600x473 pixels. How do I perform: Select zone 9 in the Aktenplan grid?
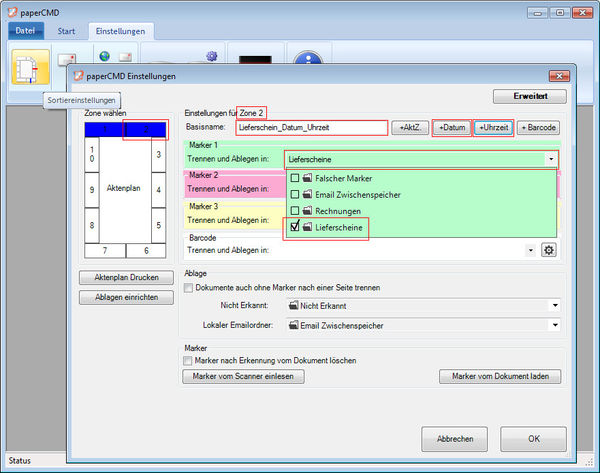(x=92, y=190)
